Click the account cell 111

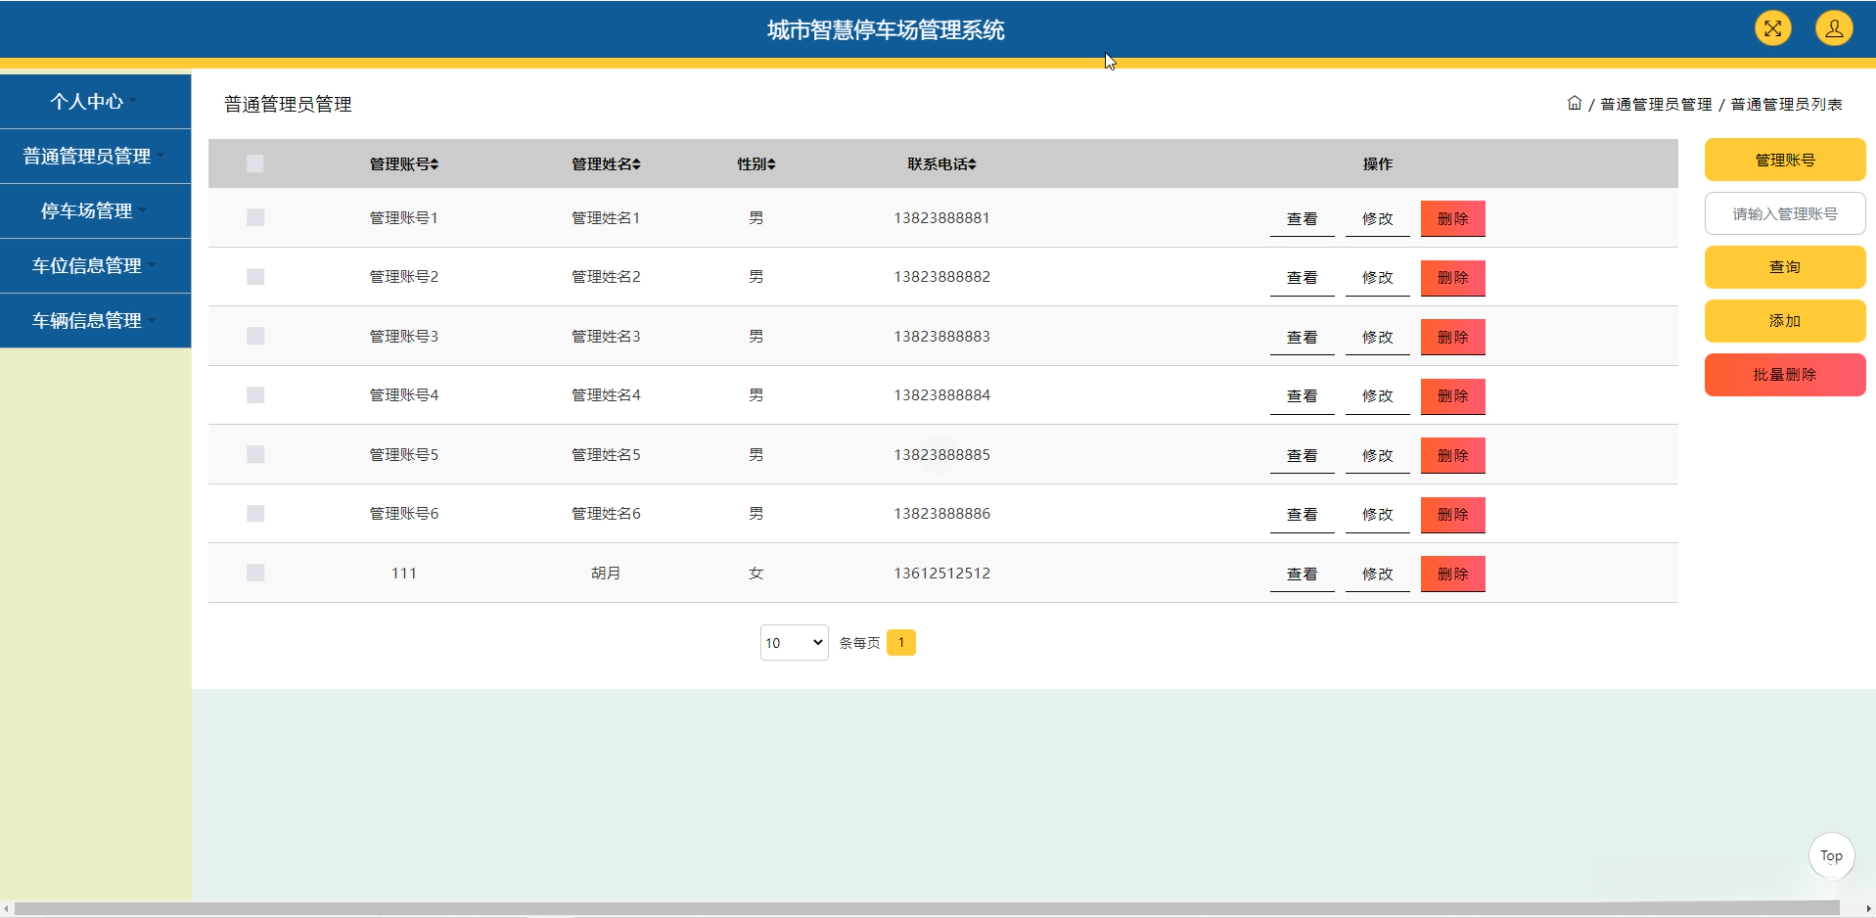(x=404, y=573)
